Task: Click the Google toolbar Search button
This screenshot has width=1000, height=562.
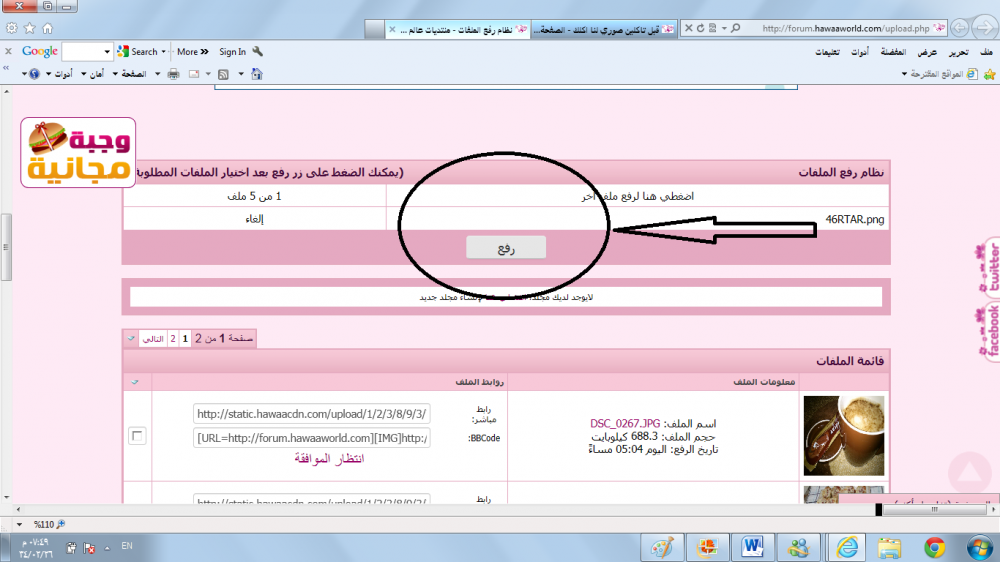Action: point(139,52)
